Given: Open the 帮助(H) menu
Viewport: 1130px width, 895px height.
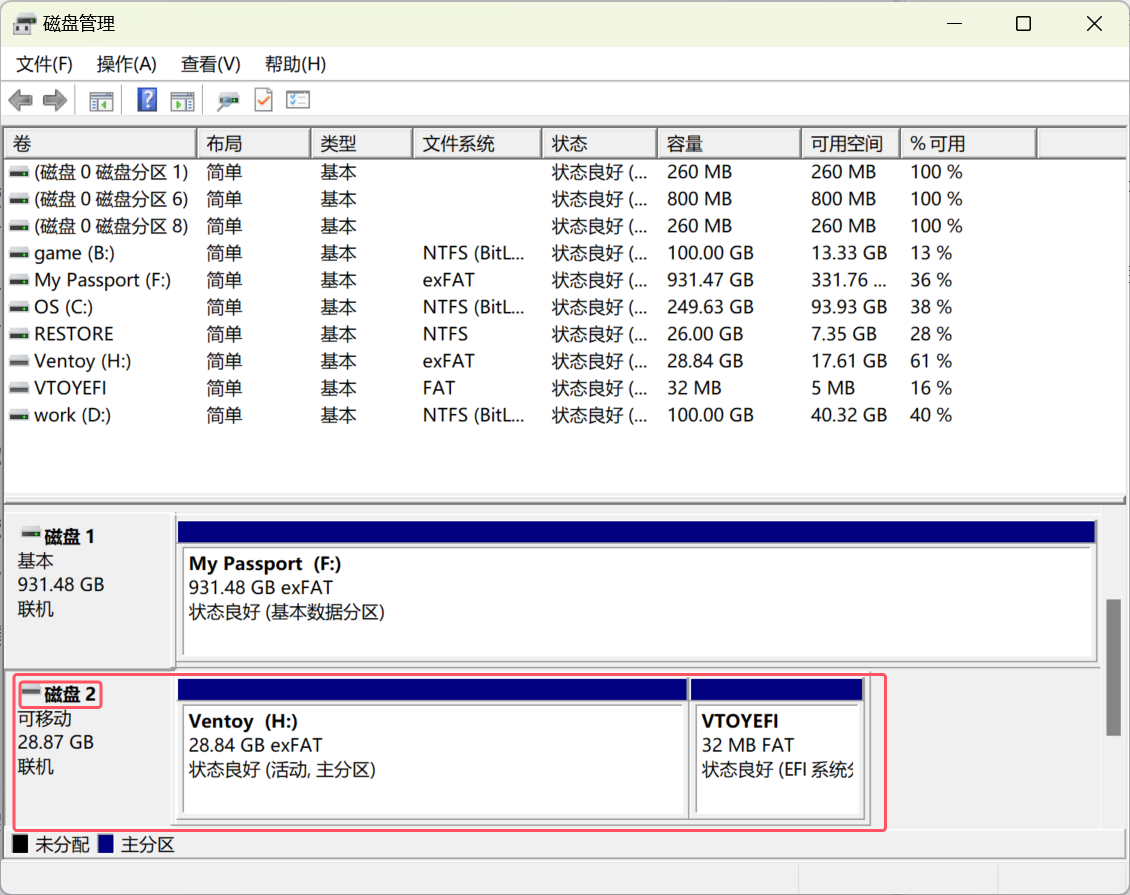Looking at the screenshot, I should tap(295, 64).
